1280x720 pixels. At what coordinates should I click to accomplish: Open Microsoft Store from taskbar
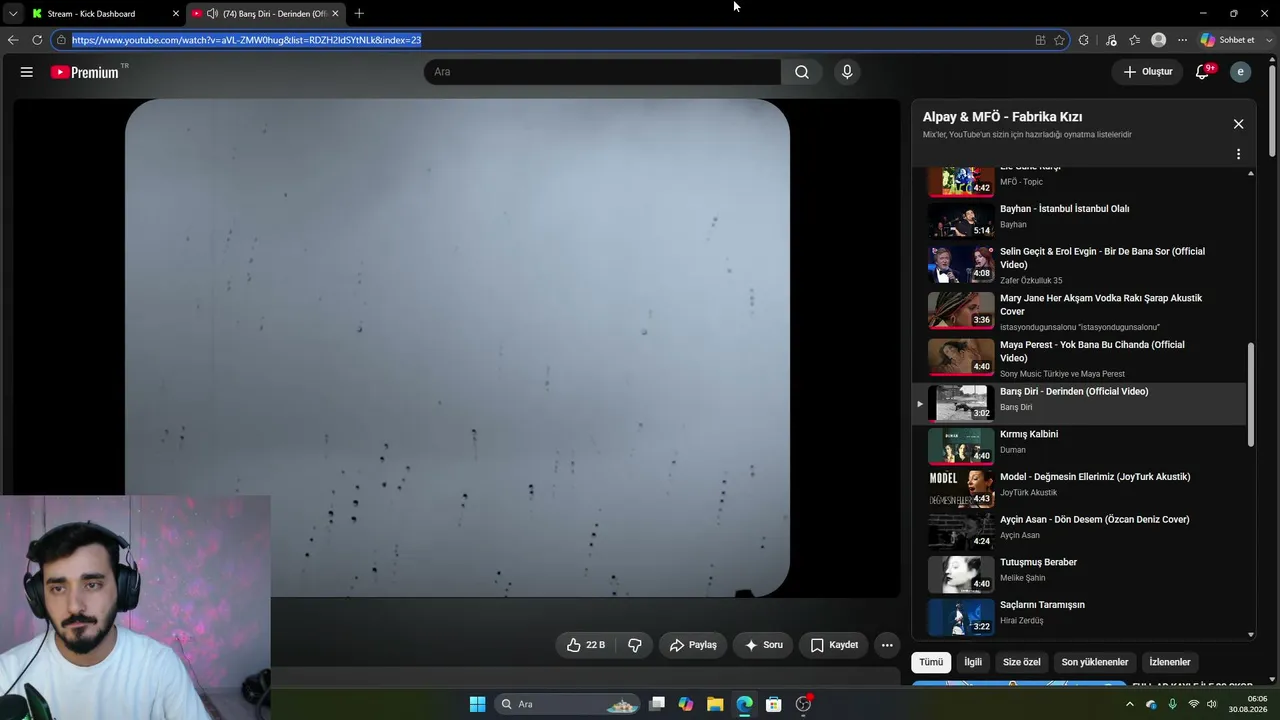[773, 704]
